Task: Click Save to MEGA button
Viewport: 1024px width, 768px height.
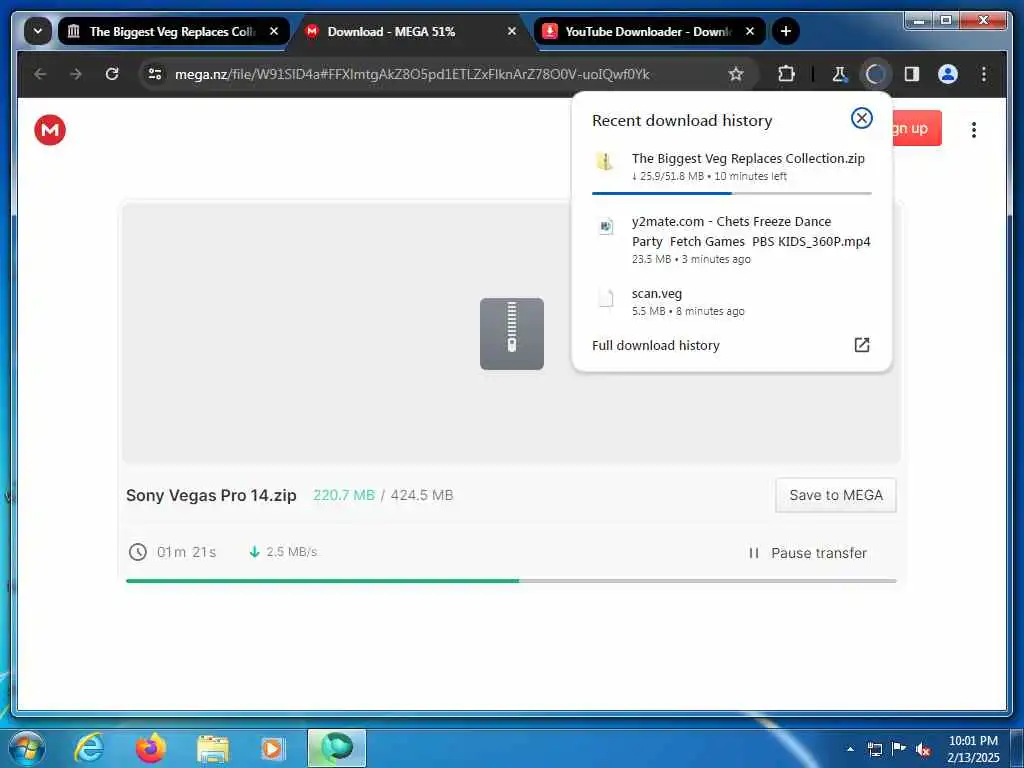Action: [835, 495]
